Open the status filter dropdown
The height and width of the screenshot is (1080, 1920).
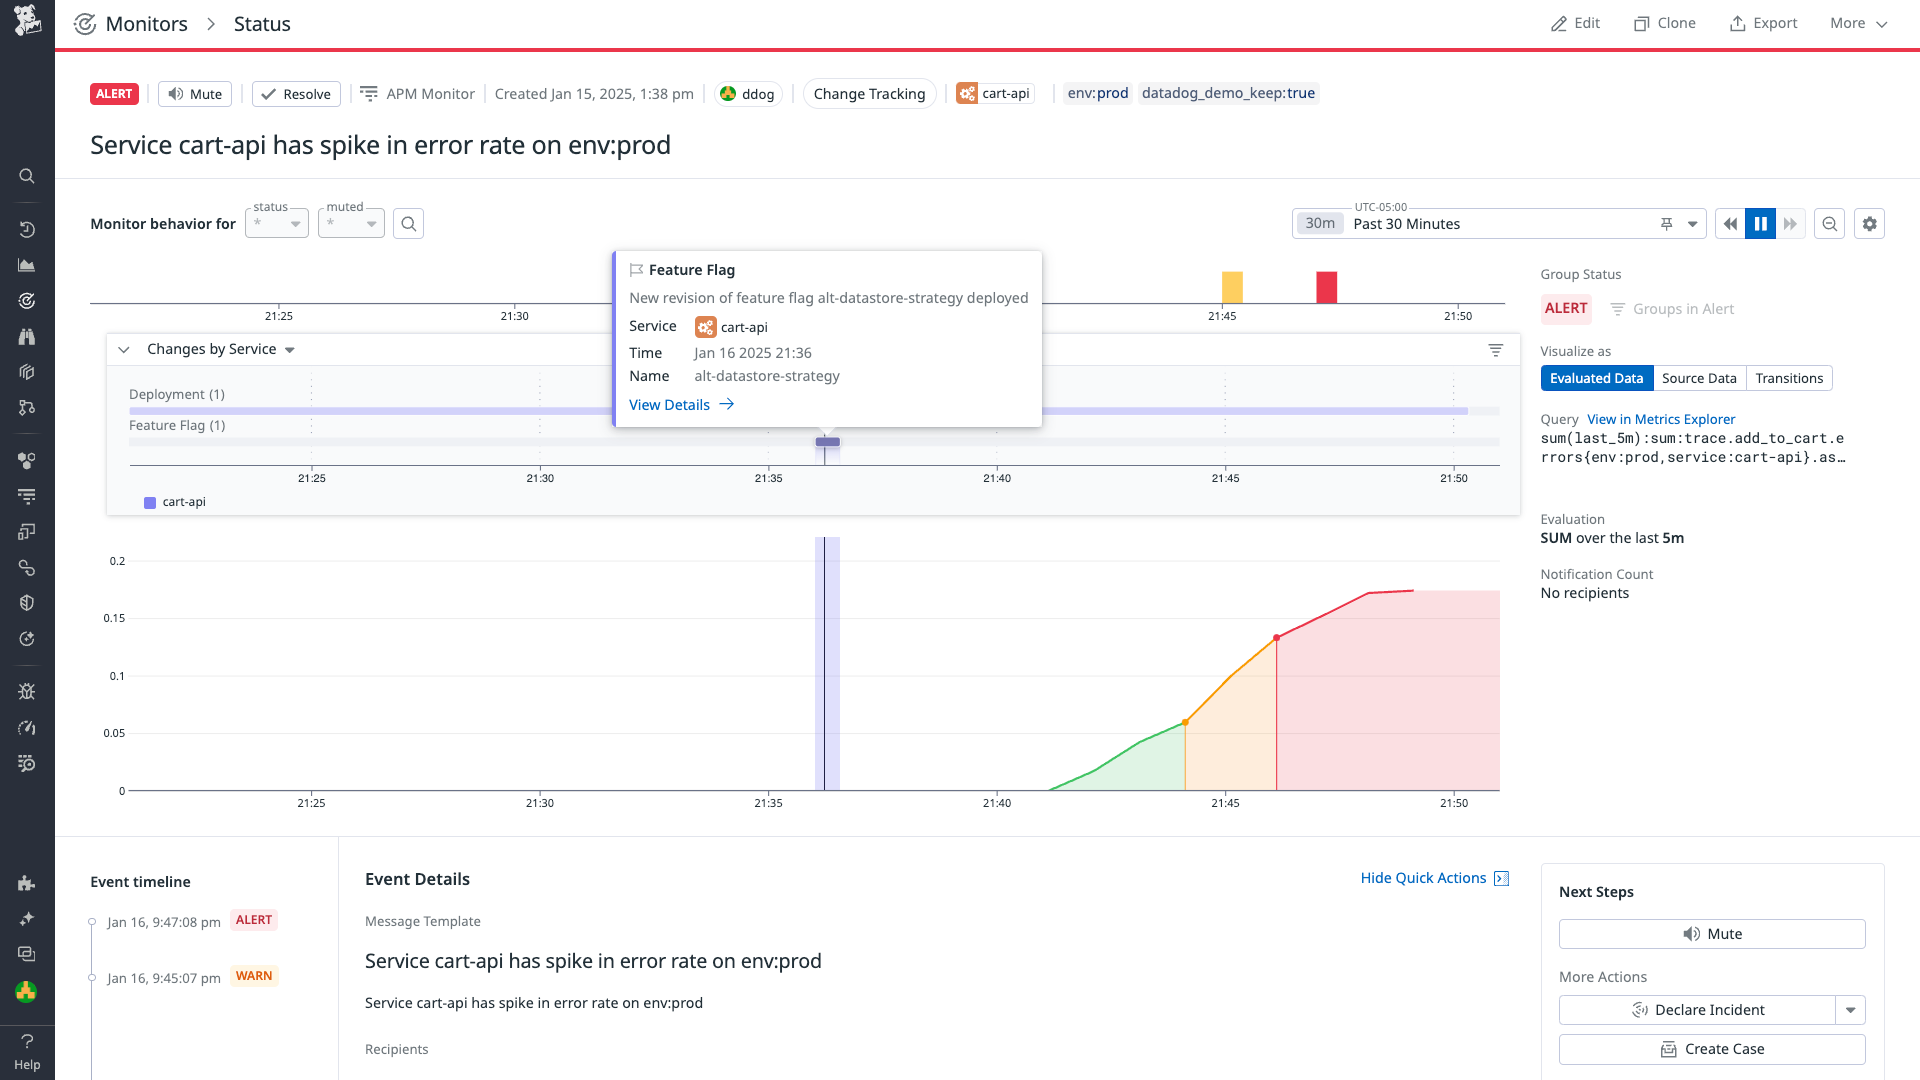point(276,223)
